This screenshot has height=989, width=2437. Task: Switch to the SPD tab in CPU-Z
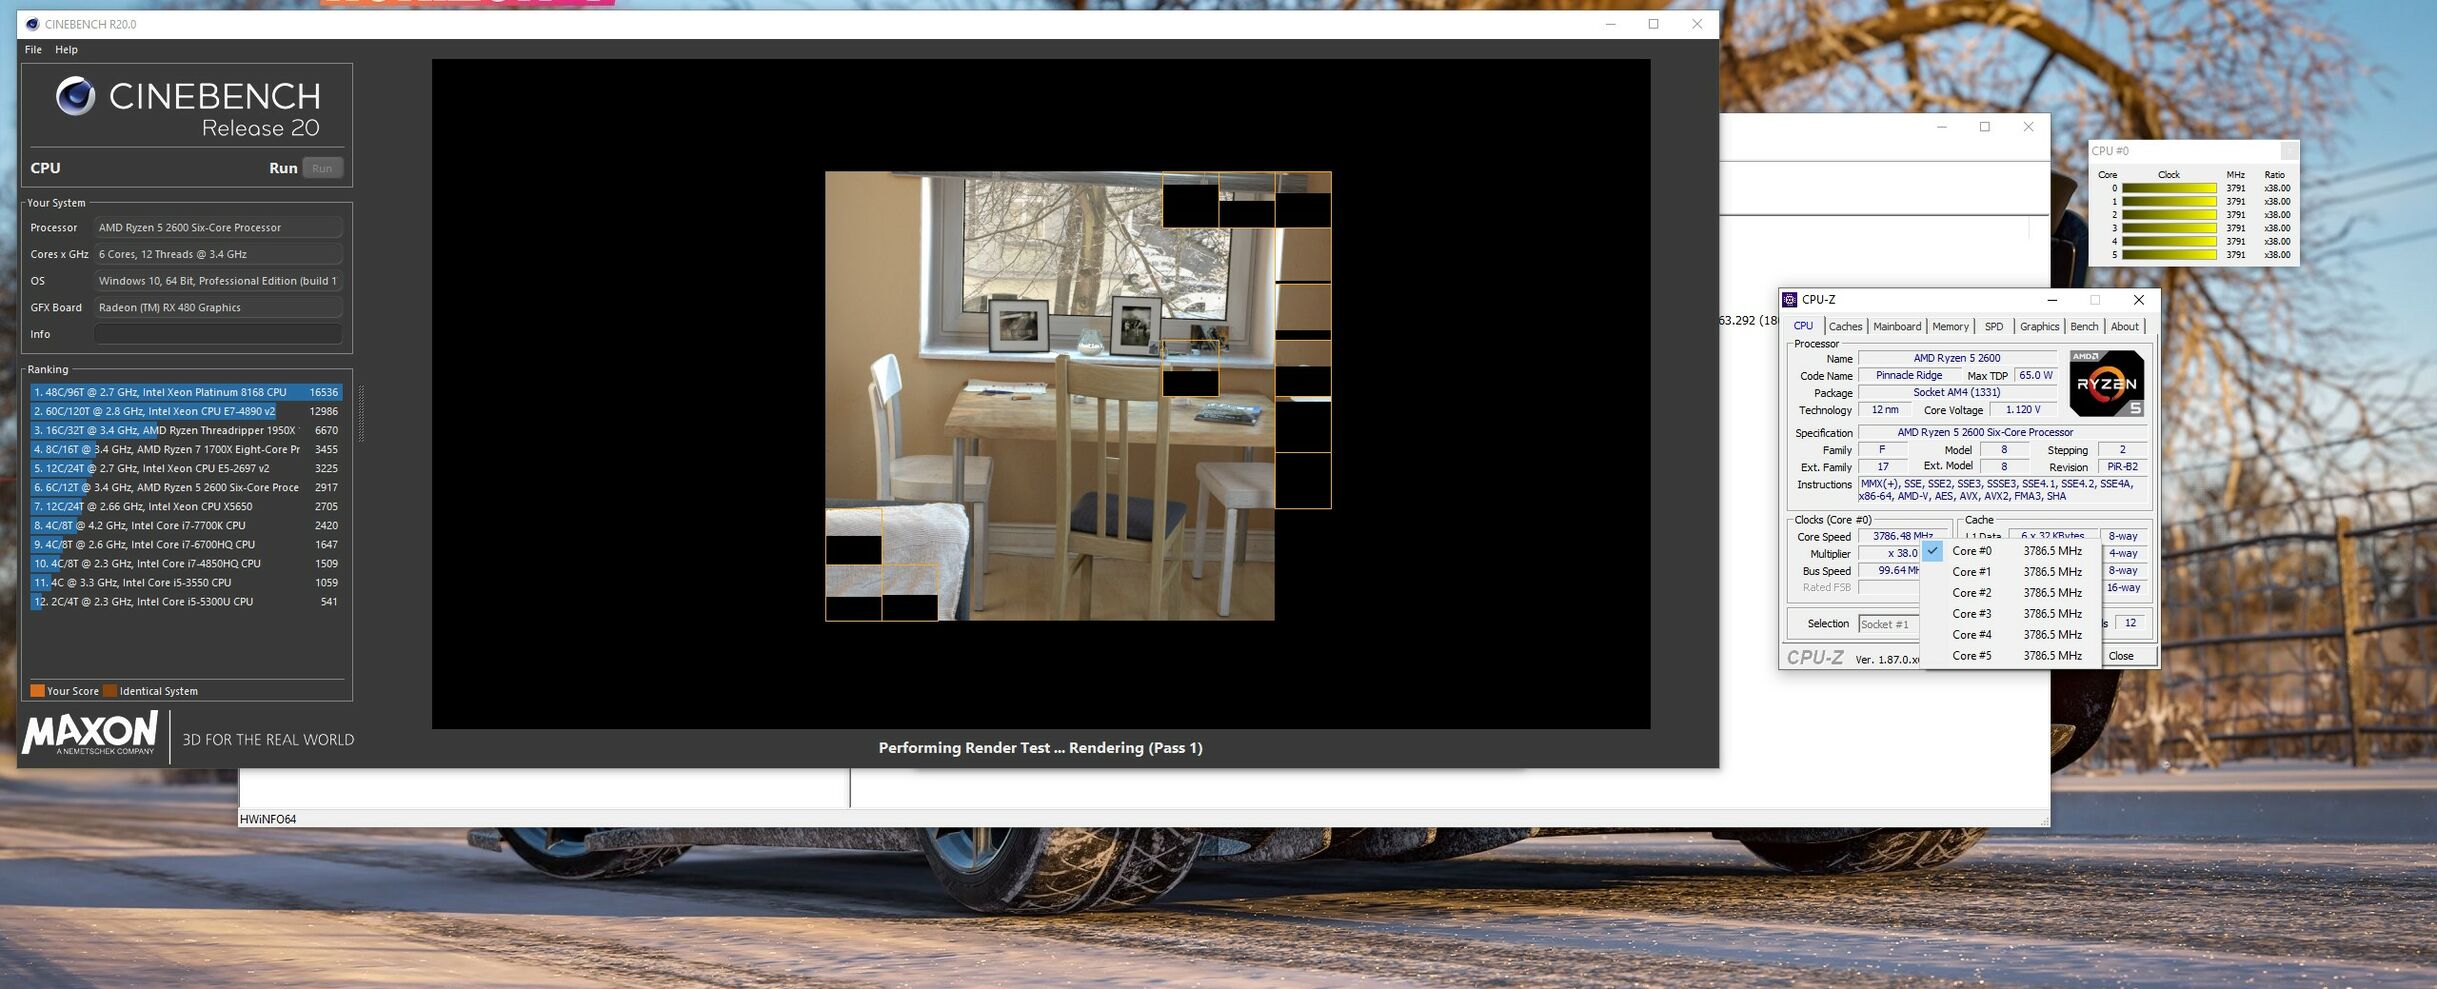tap(1994, 326)
